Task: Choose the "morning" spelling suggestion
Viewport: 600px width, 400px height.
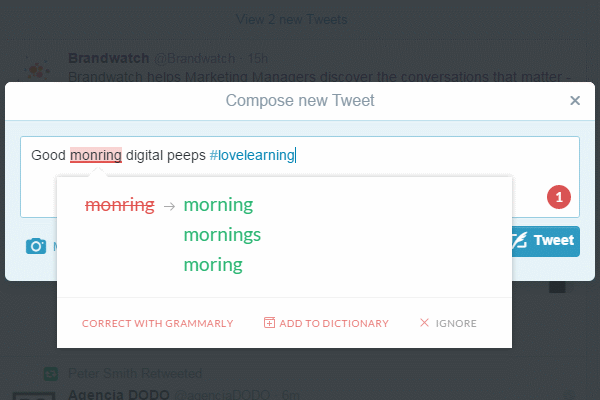Action: (218, 205)
